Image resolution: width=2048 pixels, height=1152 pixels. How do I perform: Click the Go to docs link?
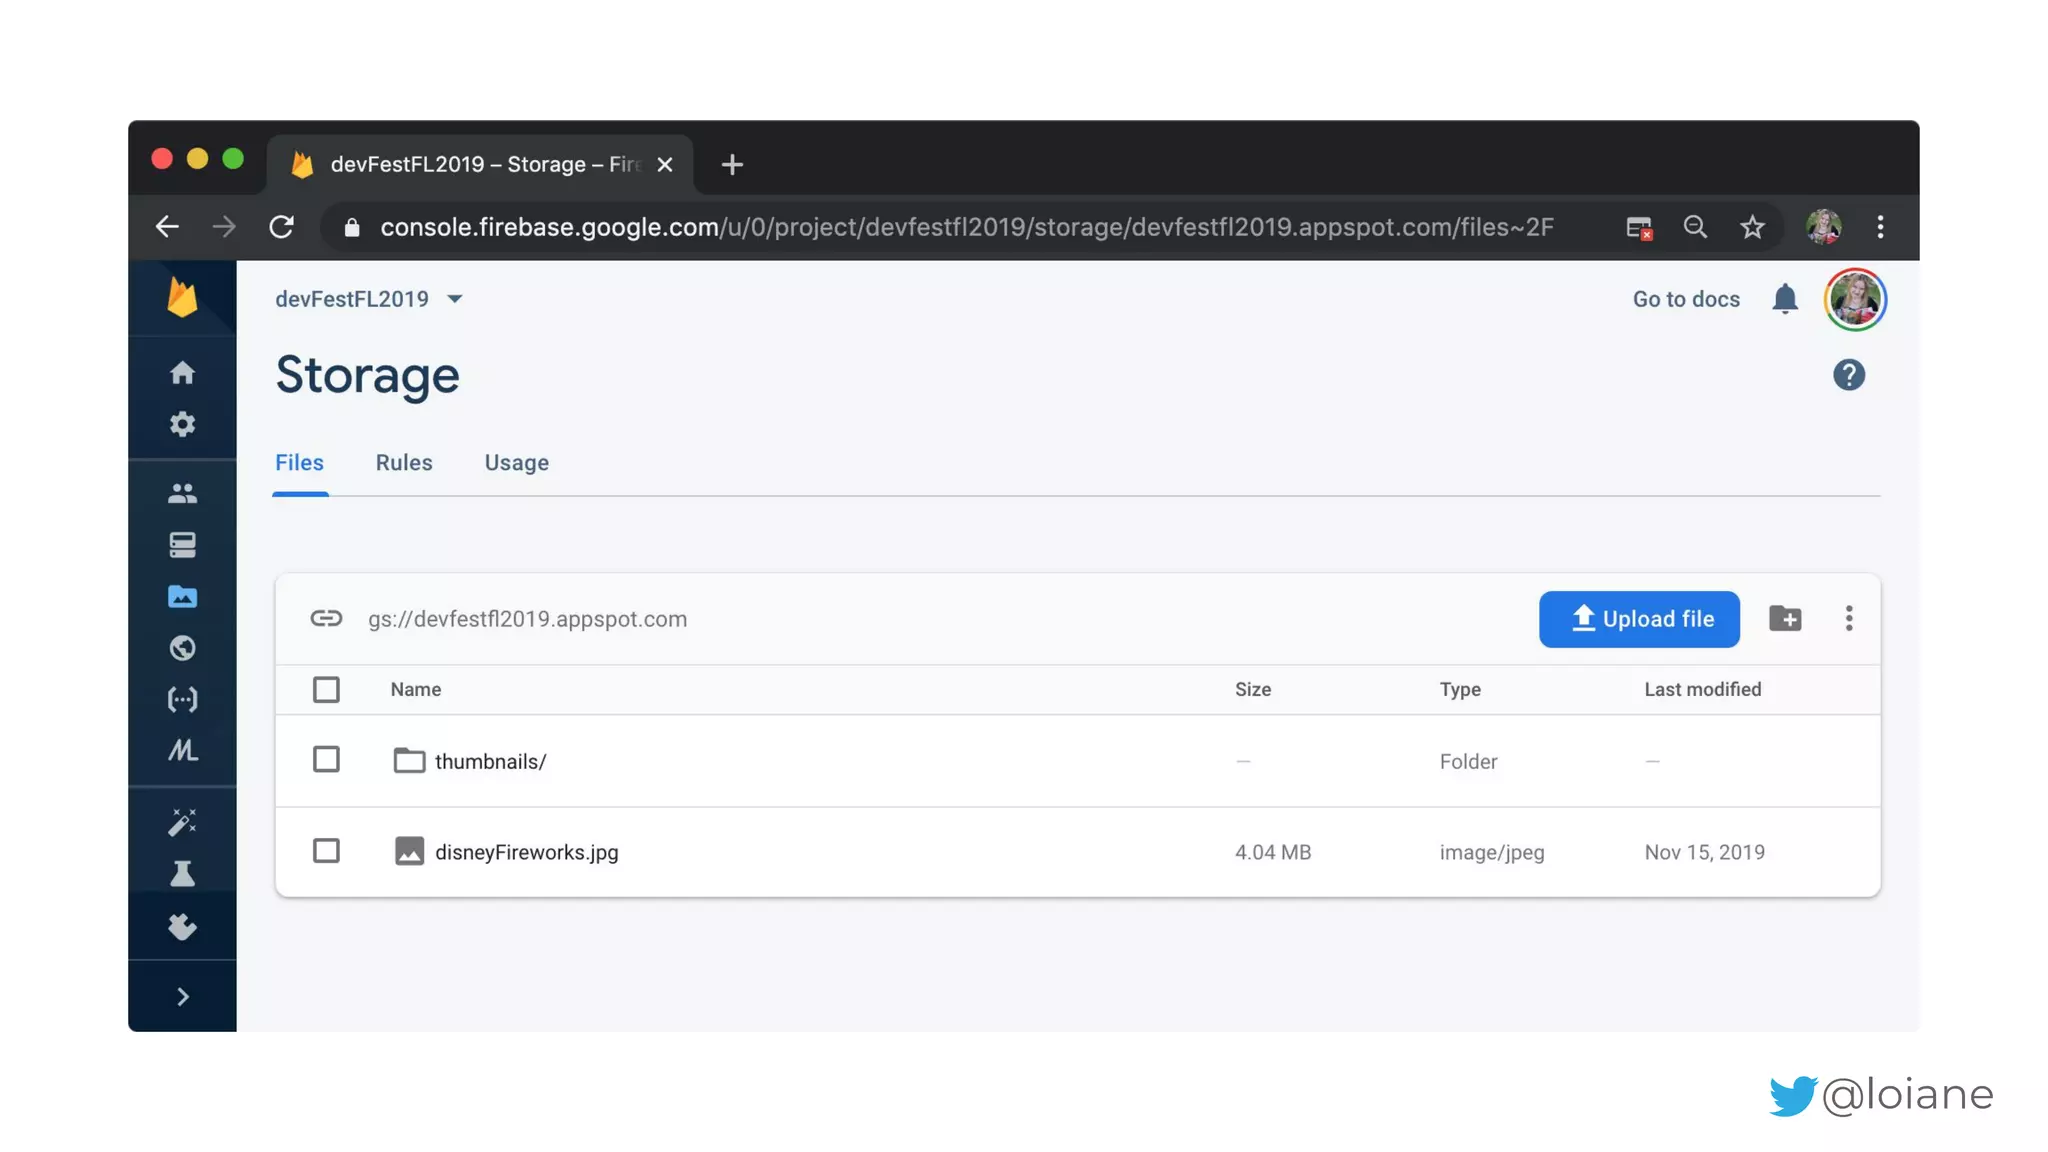pos(1686,299)
